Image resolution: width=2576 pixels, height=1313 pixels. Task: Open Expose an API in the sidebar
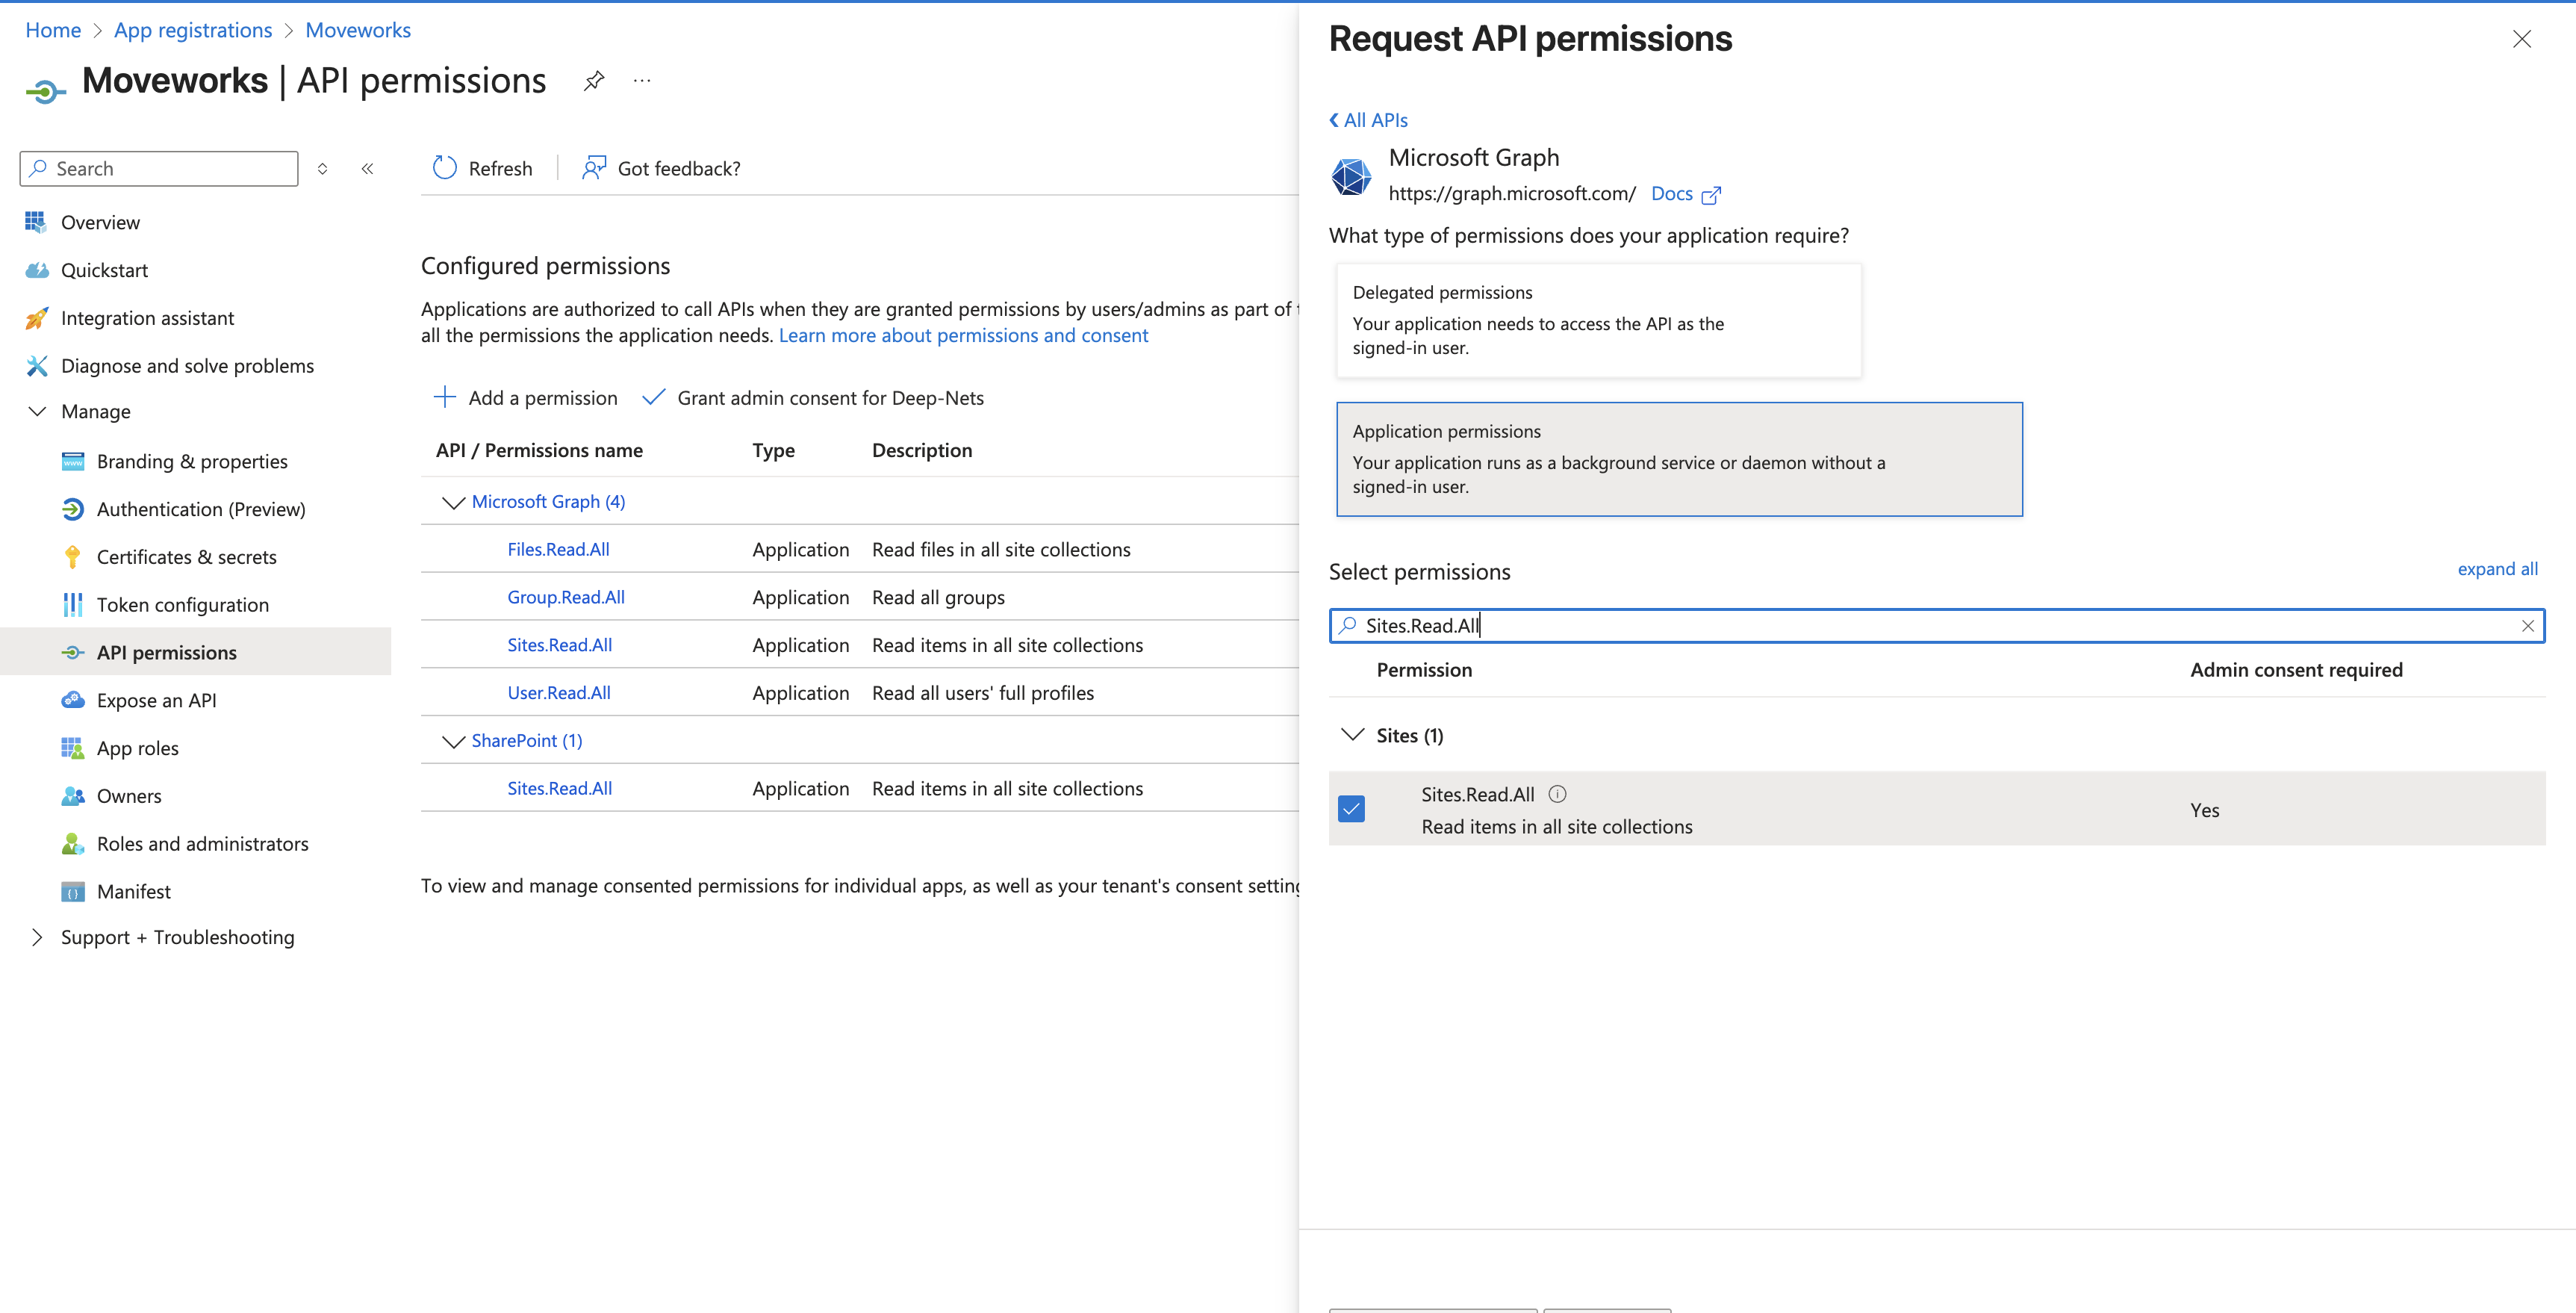point(156,700)
